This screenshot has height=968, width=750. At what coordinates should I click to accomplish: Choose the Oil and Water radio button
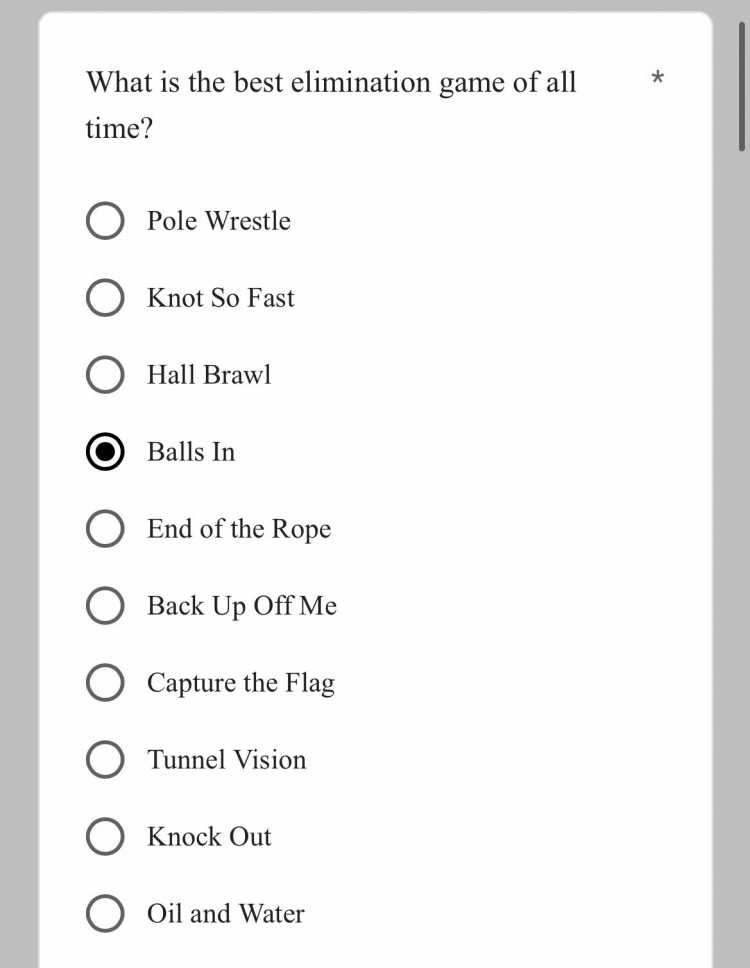[105, 914]
